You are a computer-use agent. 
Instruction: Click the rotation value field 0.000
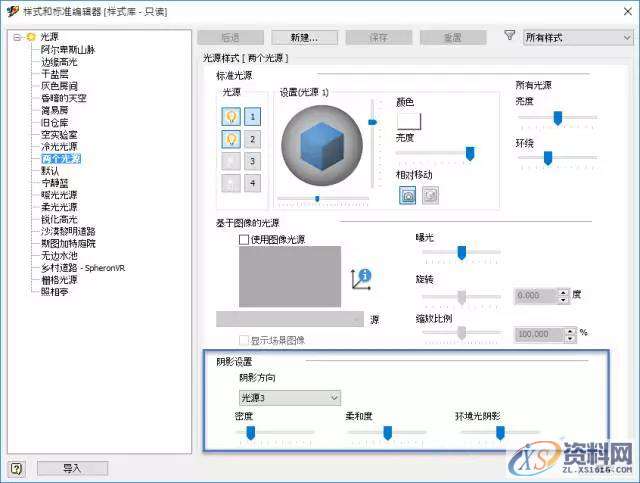coord(536,296)
